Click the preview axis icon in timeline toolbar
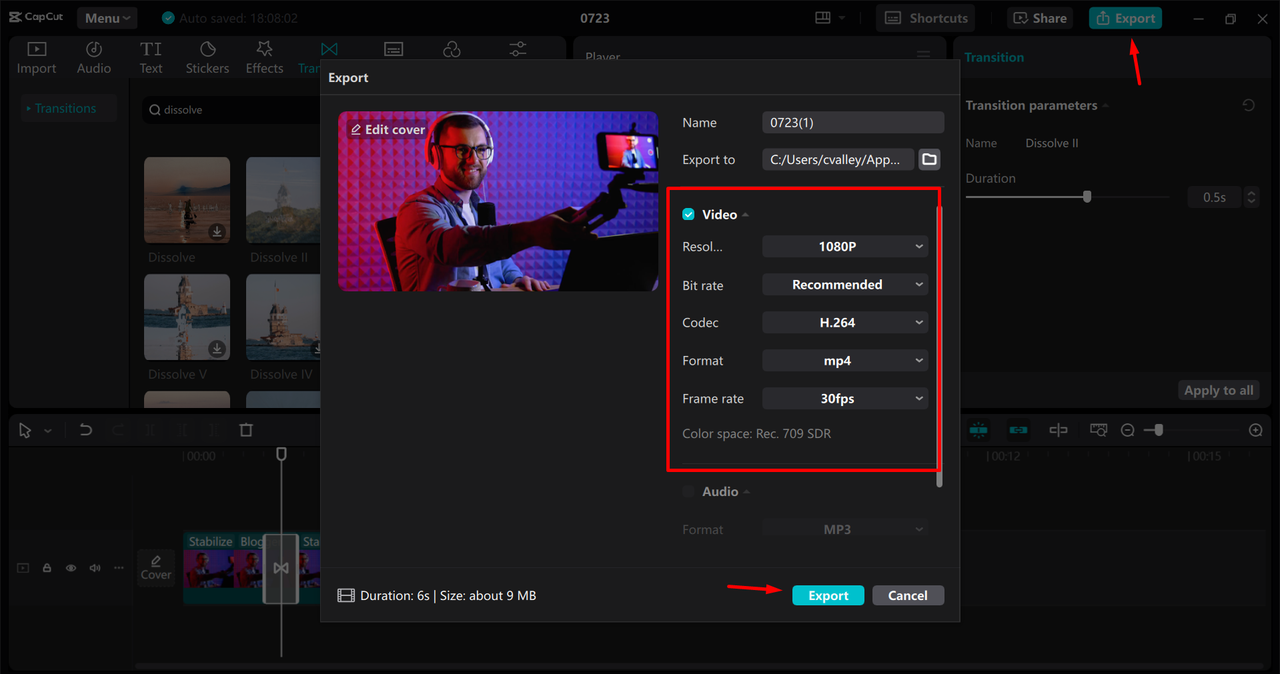The width and height of the screenshot is (1280, 674). pos(1098,430)
